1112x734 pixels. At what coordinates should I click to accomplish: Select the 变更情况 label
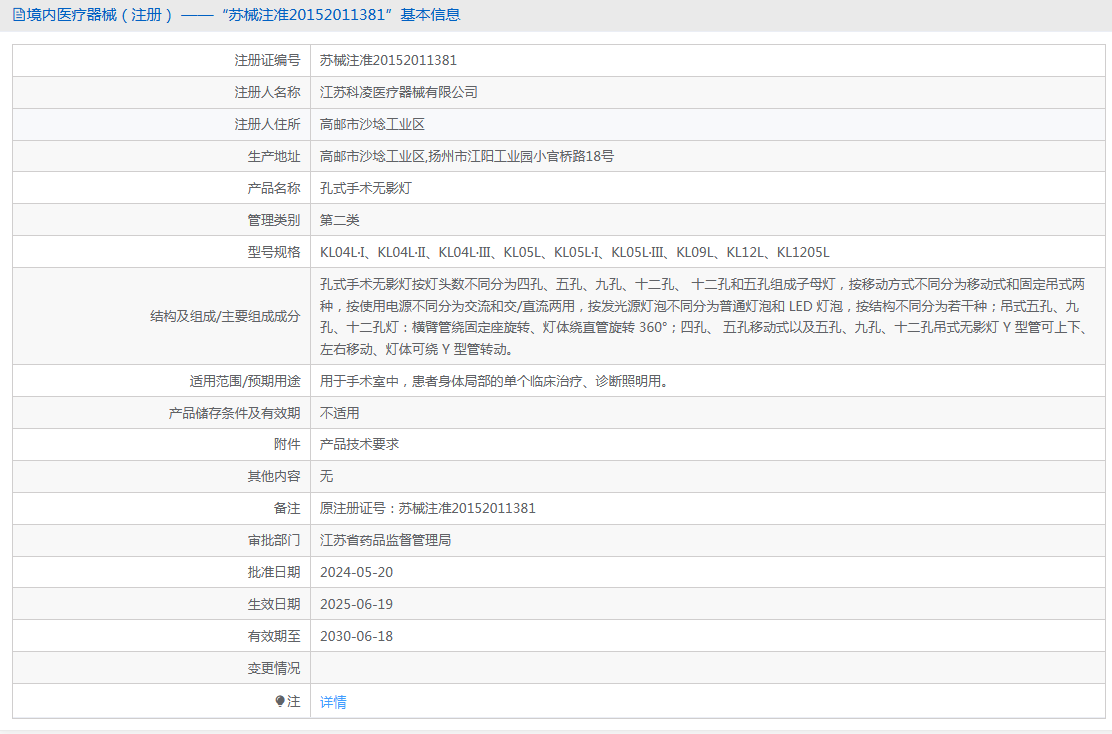coord(274,667)
